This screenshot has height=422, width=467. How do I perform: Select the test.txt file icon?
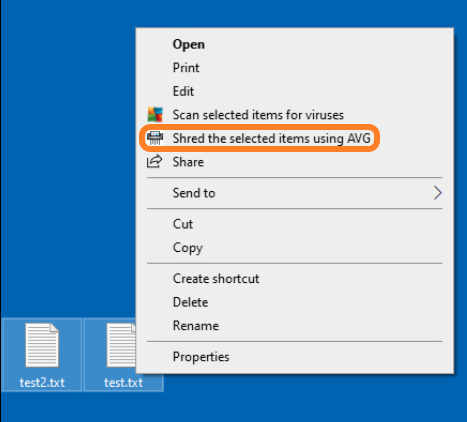click(121, 345)
